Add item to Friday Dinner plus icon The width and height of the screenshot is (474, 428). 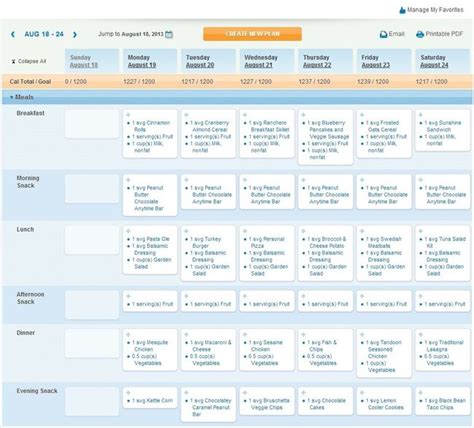[x=362, y=334]
